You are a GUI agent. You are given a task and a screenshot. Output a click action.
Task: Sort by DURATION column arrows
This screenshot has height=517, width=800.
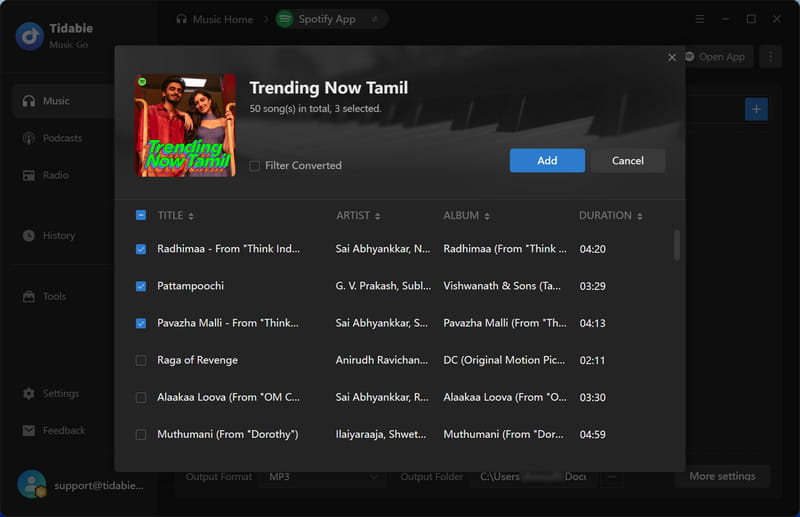pos(639,216)
